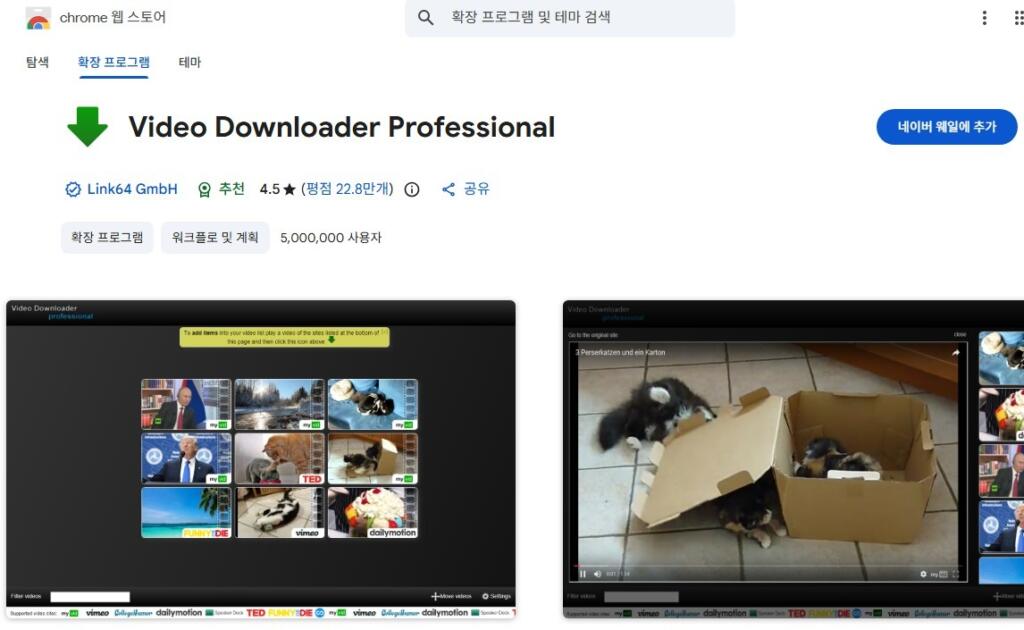
Task: Switch to the 탐색 tab
Action: point(37,62)
